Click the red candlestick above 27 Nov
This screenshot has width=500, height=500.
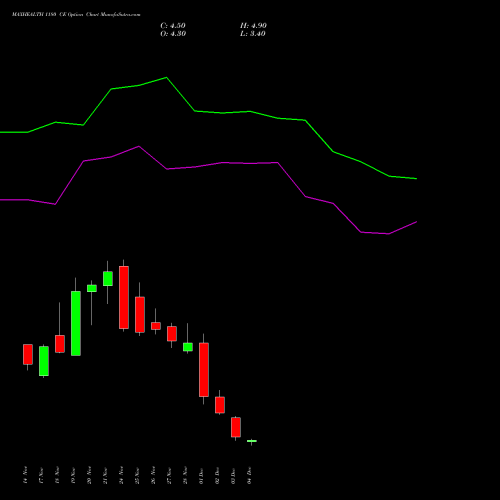pyautogui.click(x=172, y=334)
